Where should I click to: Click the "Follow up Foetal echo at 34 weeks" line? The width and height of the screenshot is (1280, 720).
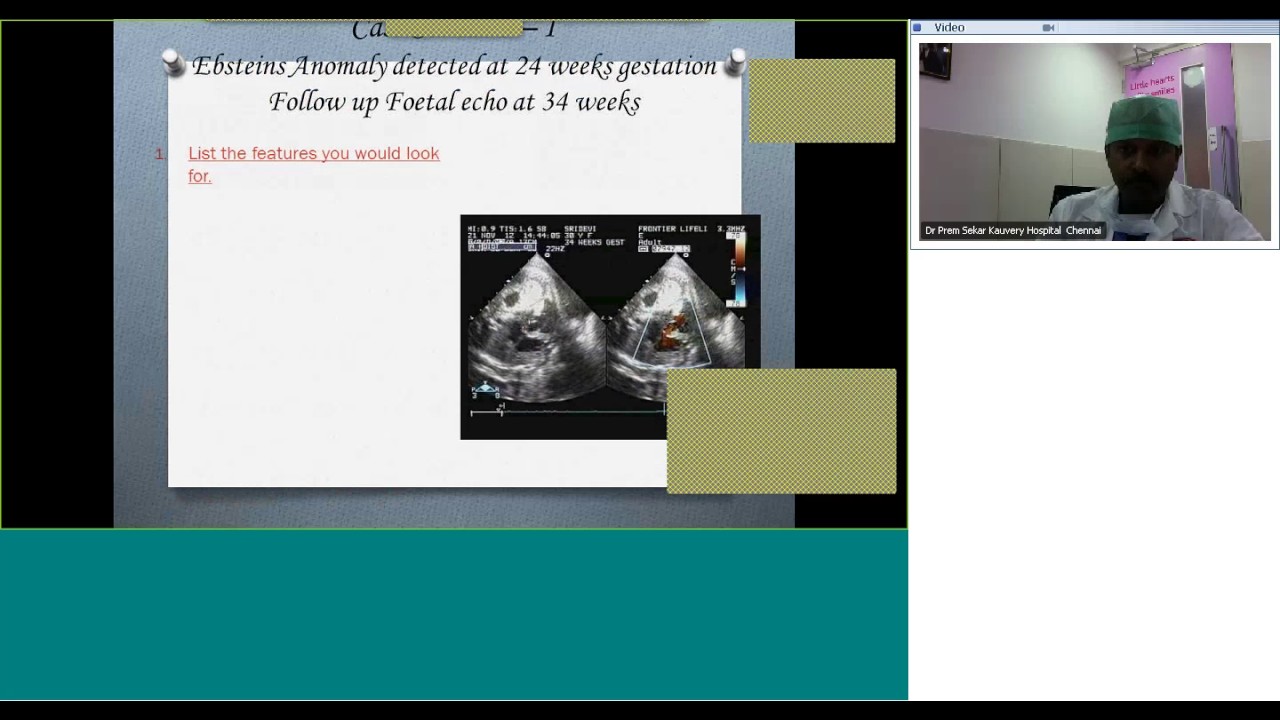point(455,102)
